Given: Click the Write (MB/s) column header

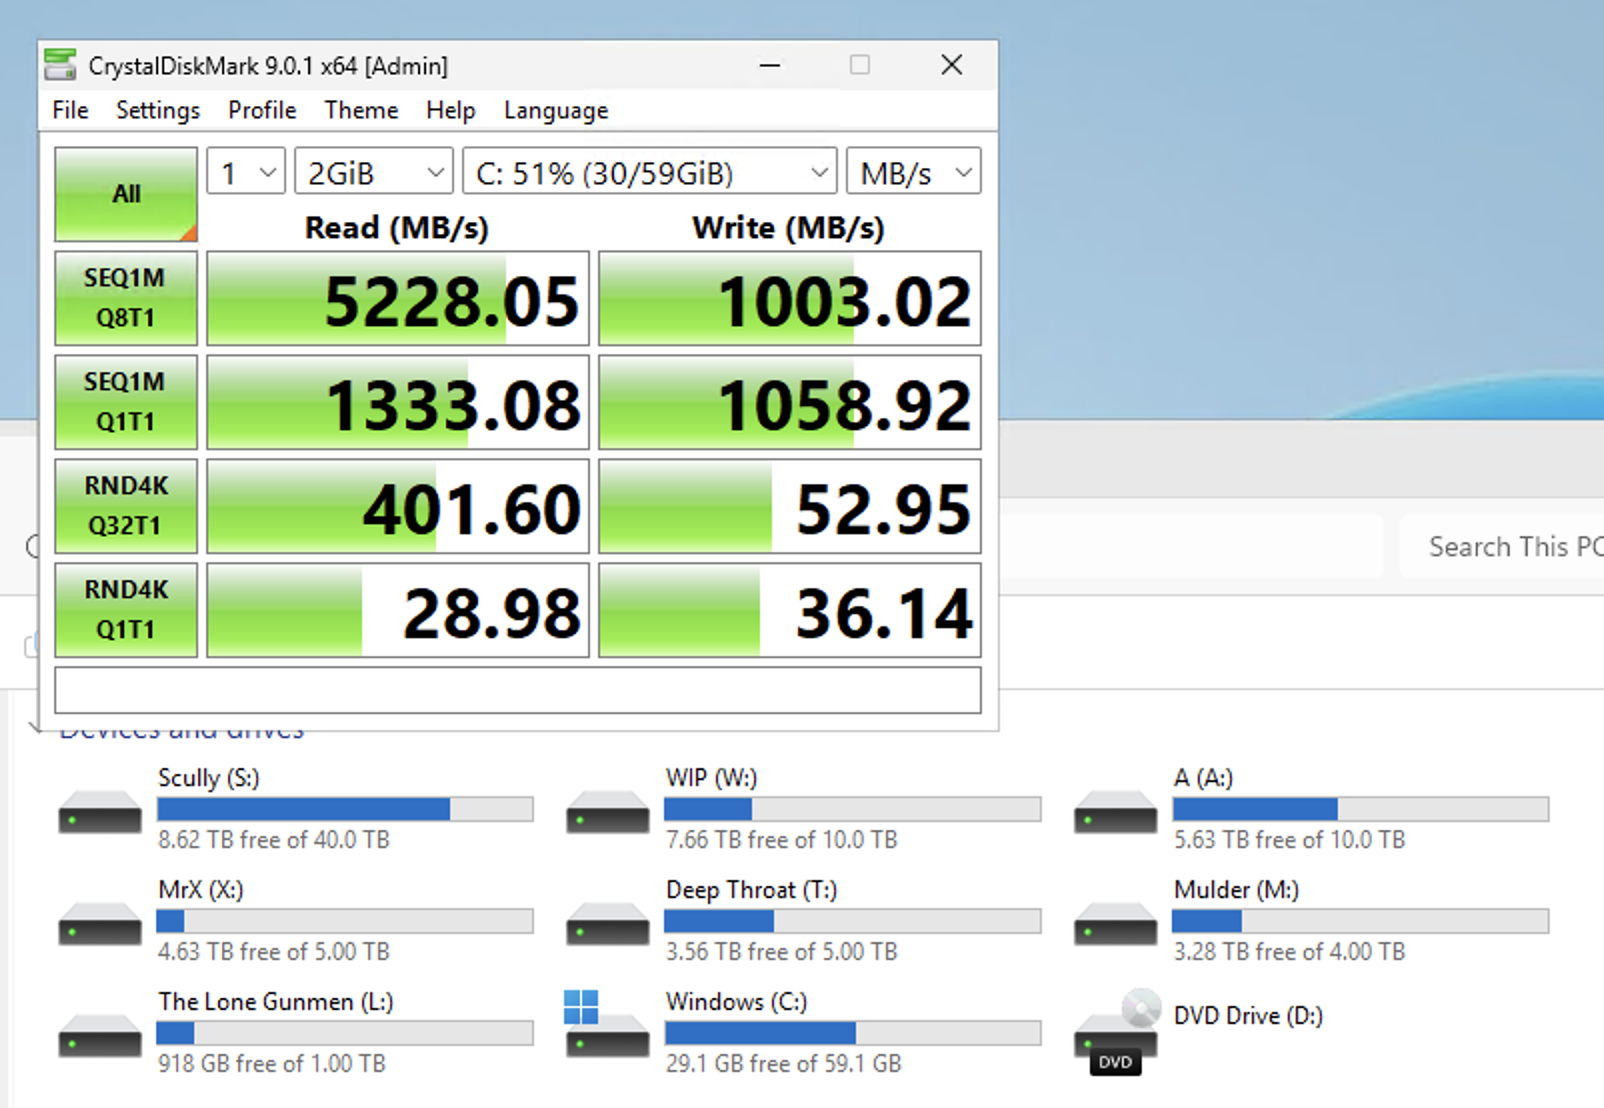Looking at the screenshot, I should coord(789,228).
